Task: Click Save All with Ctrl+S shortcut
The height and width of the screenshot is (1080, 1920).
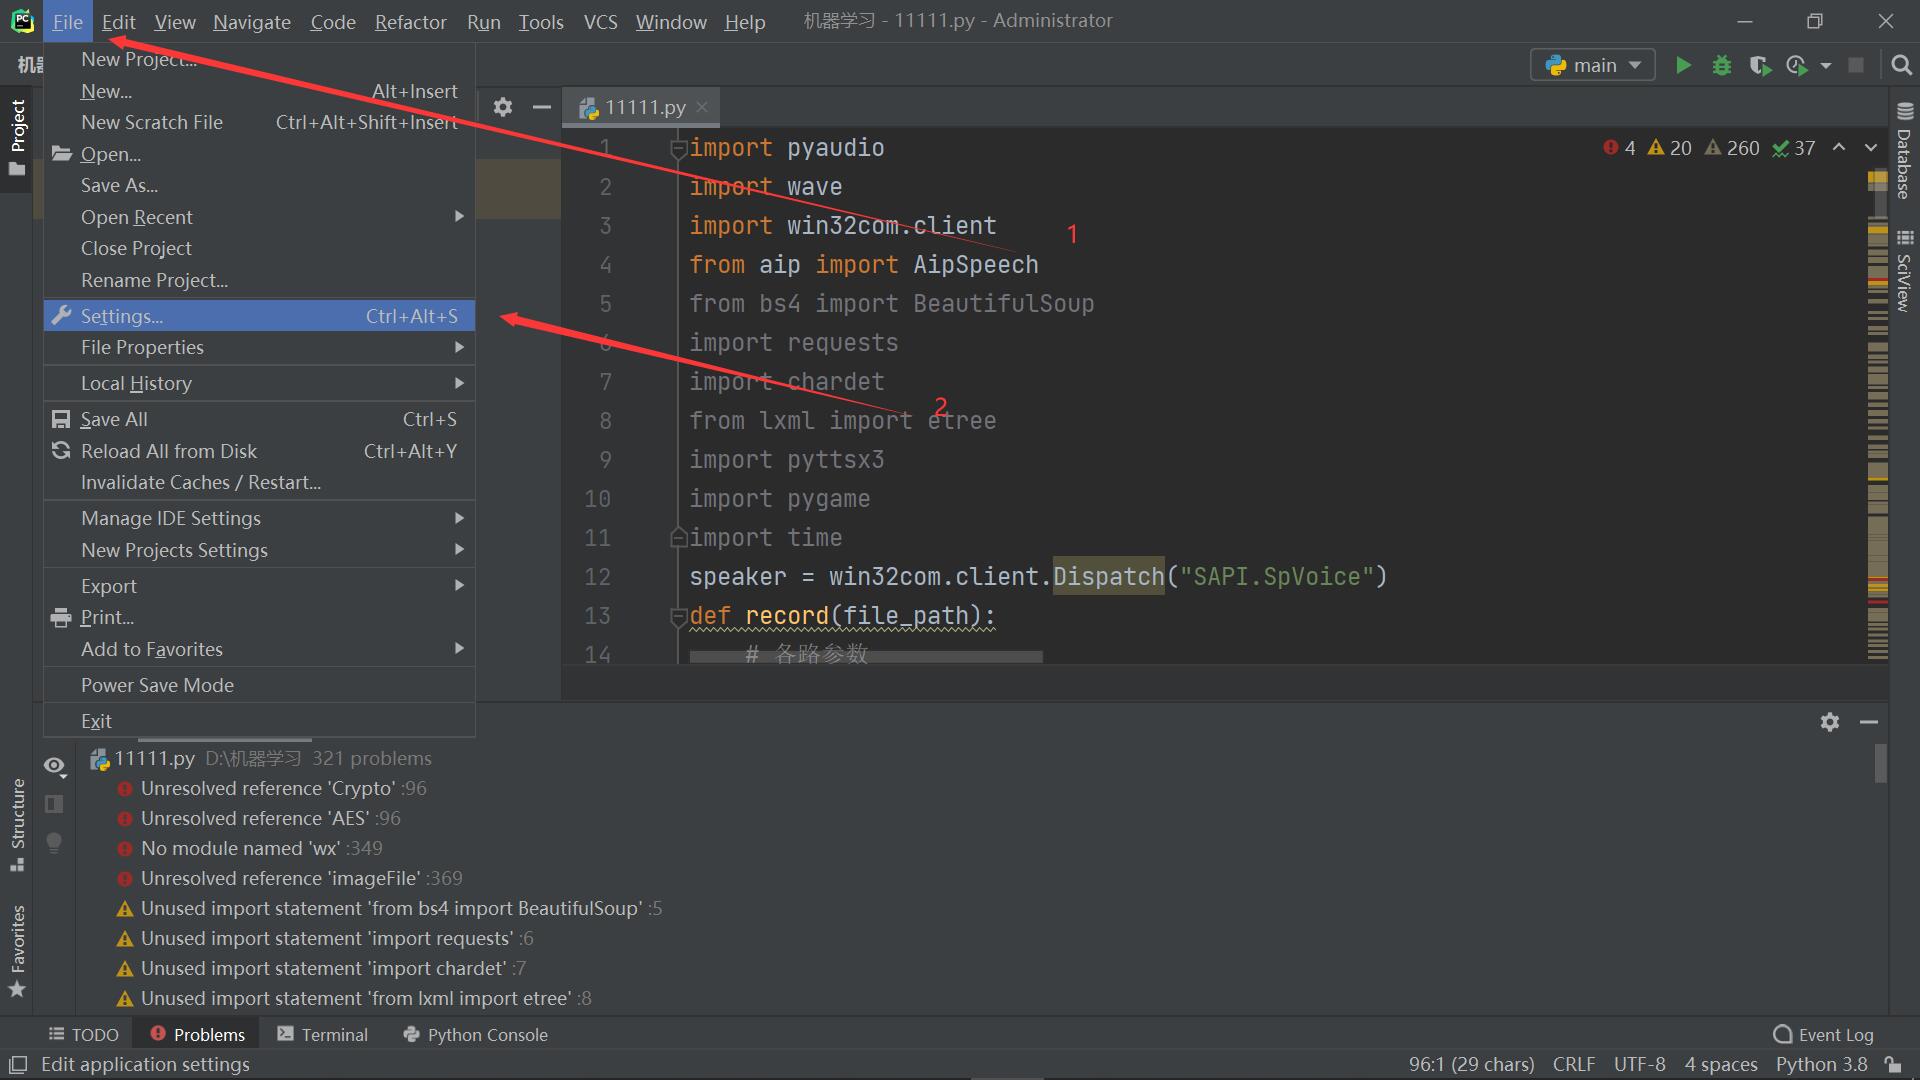Action: [x=113, y=419]
